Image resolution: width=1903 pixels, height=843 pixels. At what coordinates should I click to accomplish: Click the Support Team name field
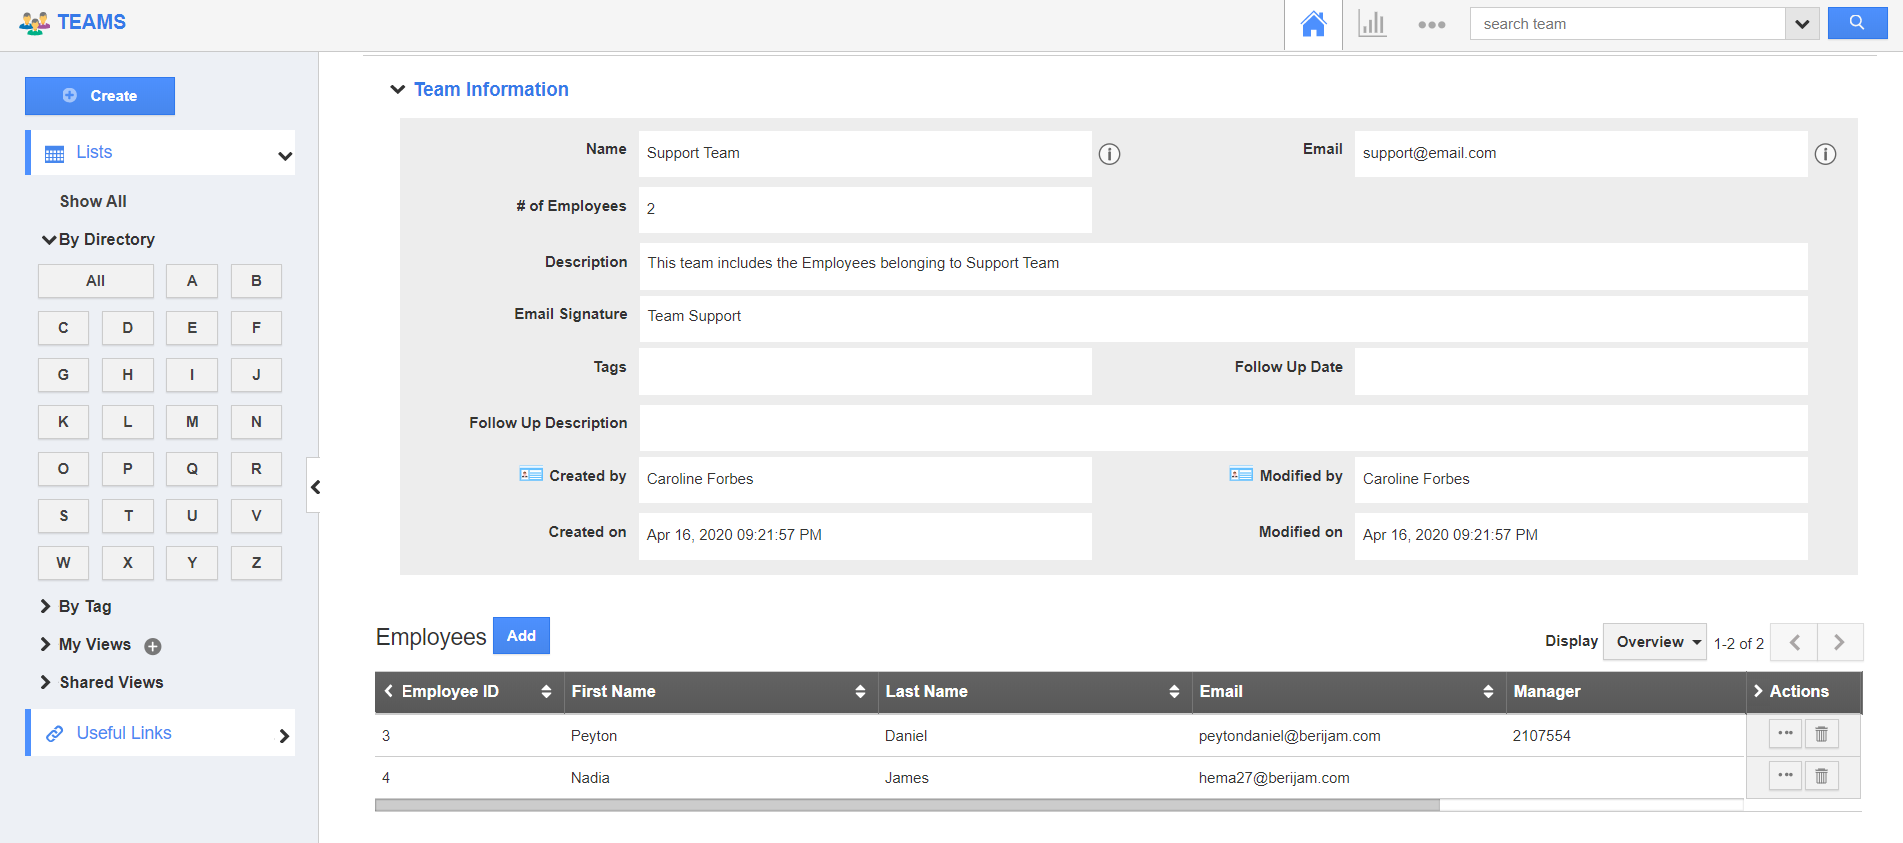click(865, 153)
